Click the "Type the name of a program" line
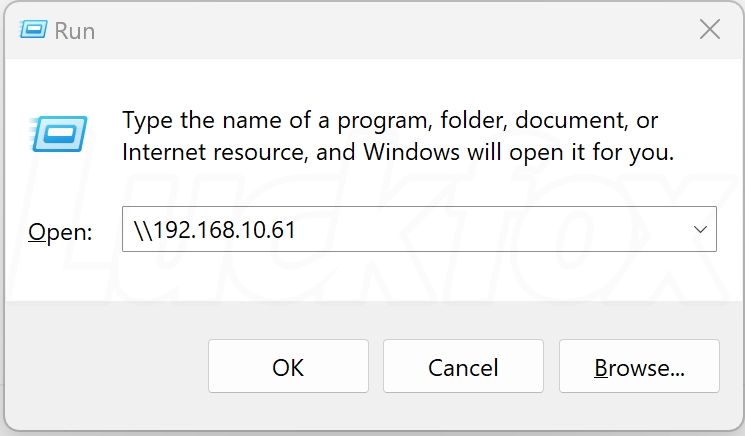This screenshot has width=745, height=436. point(390,121)
